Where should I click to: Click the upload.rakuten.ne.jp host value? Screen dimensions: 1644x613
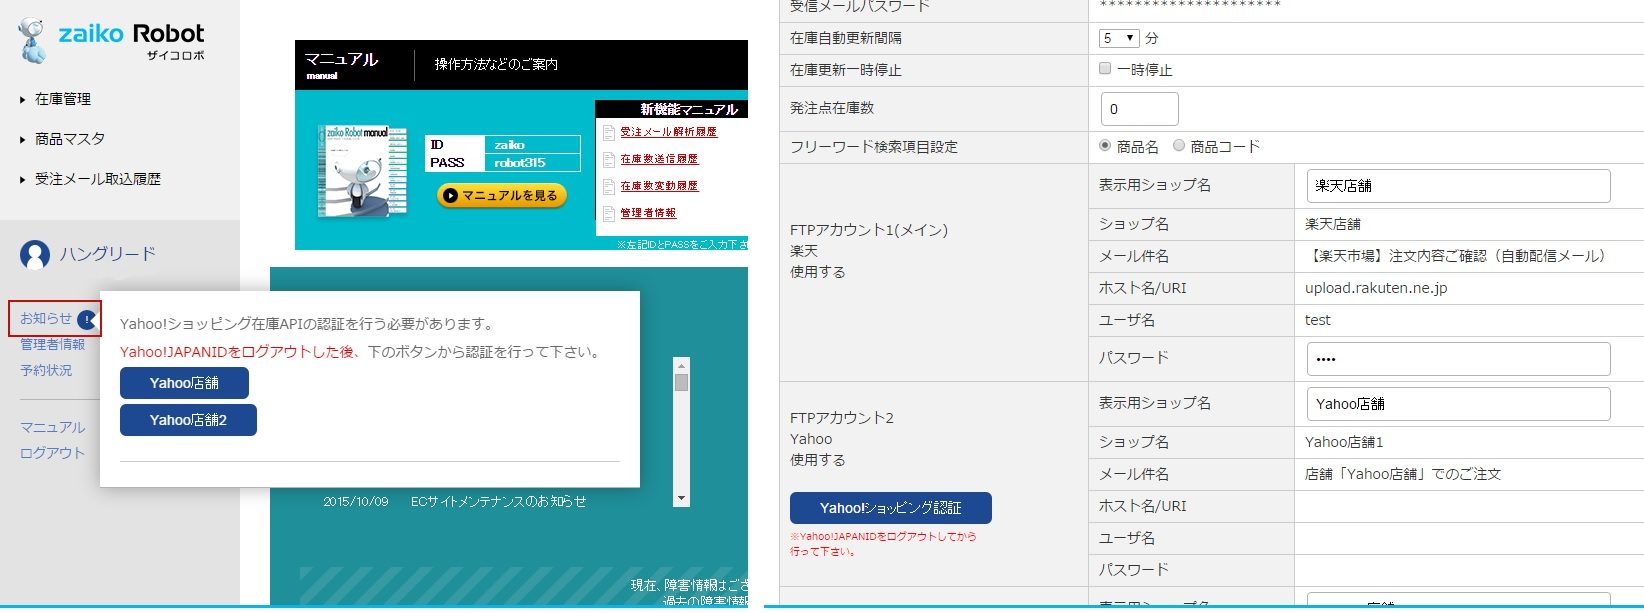[x=1376, y=288]
